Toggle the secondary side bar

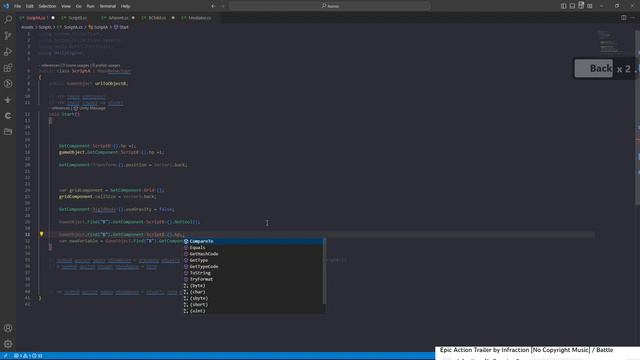(x=581, y=6)
